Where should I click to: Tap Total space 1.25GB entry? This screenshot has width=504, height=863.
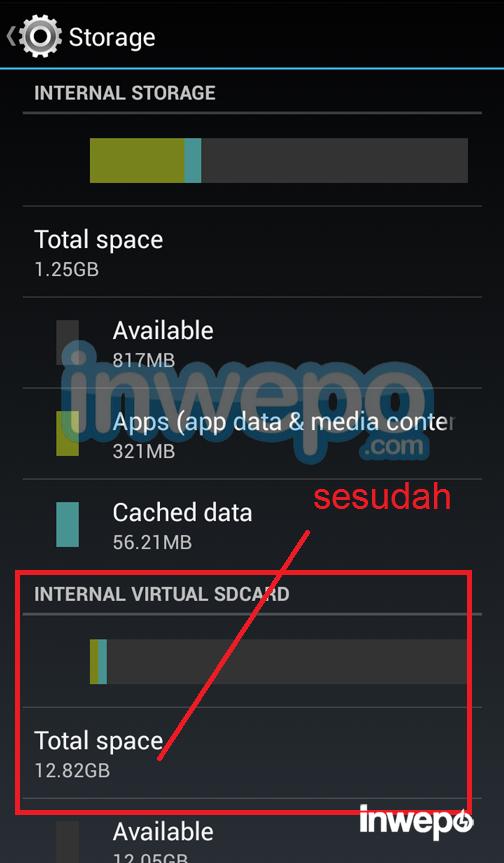252,252
